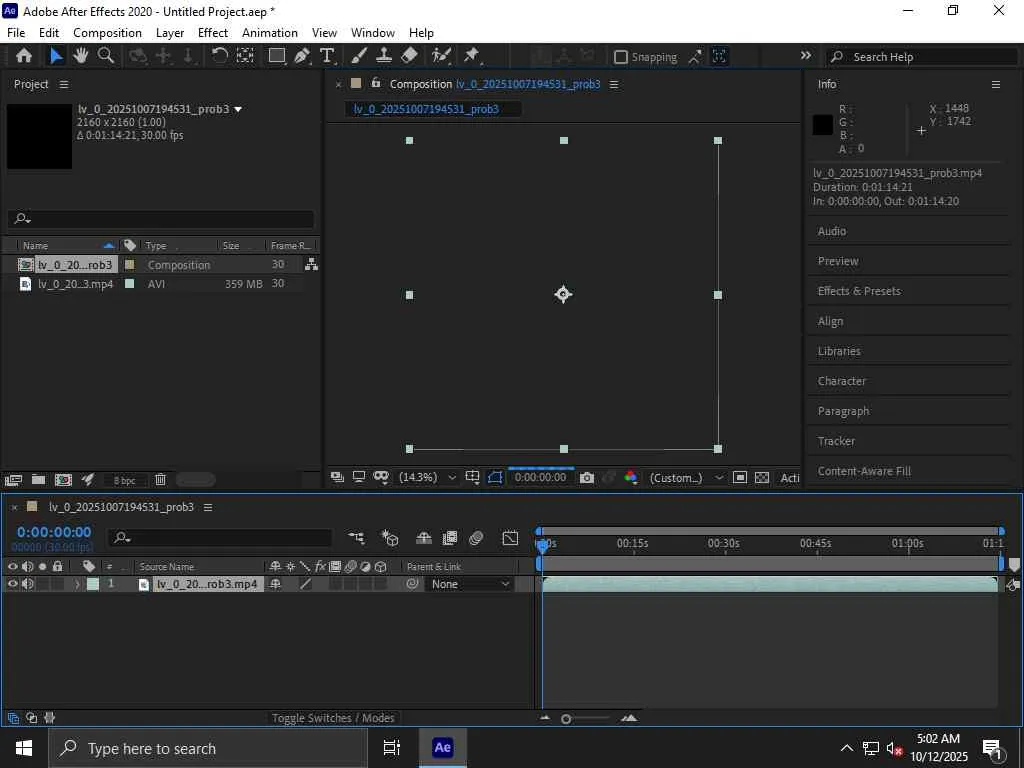Open Project panel menu
The width and height of the screenshot is (1024, 768).
(63, 85)
